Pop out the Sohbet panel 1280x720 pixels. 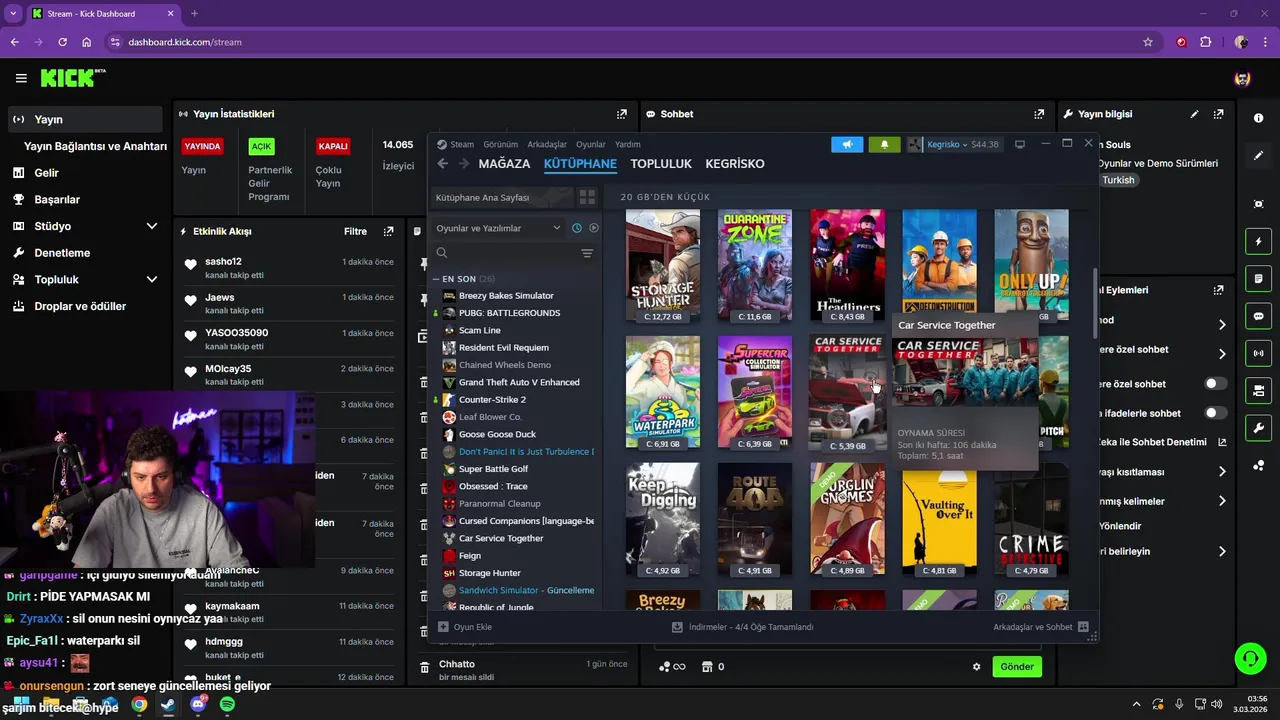tap(1039, 114)
